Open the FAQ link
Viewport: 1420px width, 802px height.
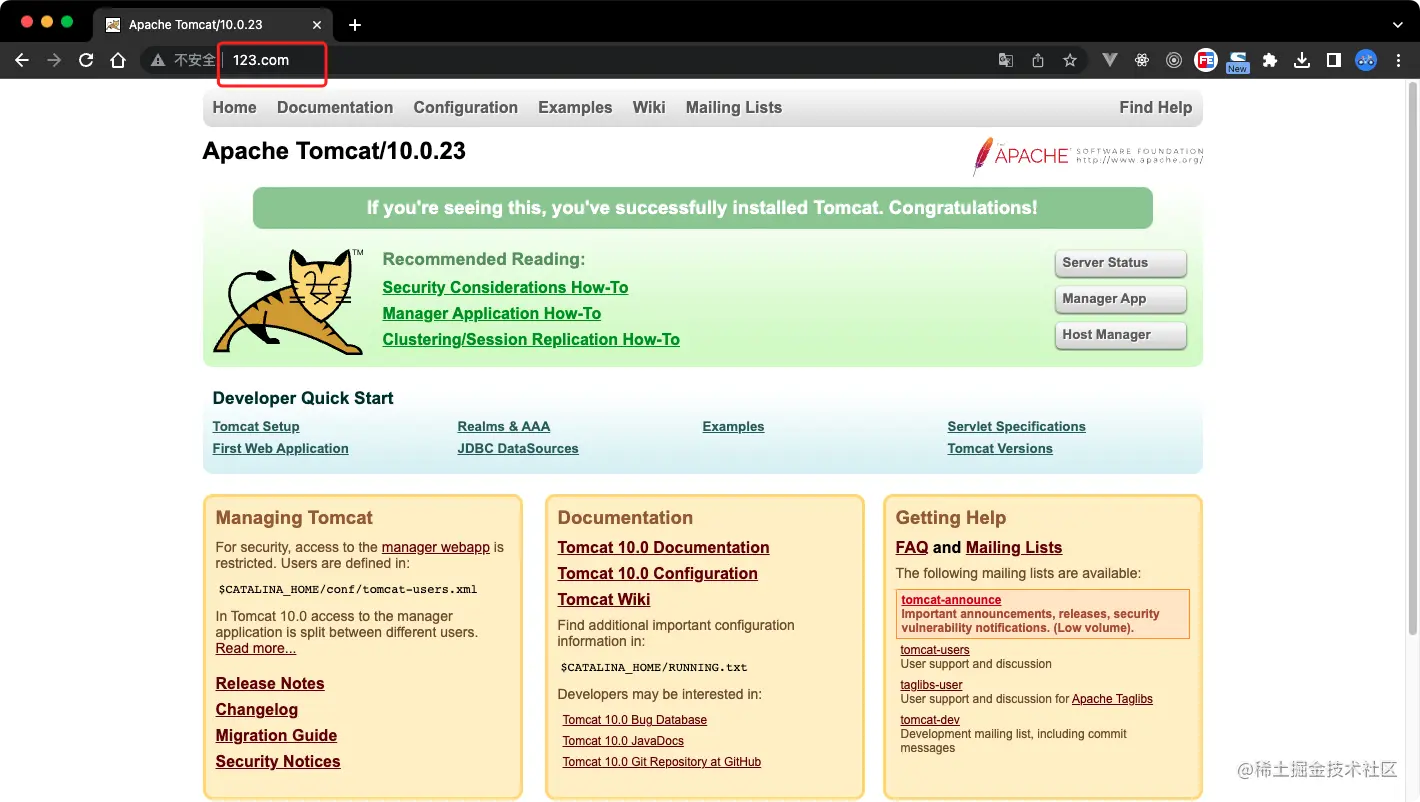(912, 547)
